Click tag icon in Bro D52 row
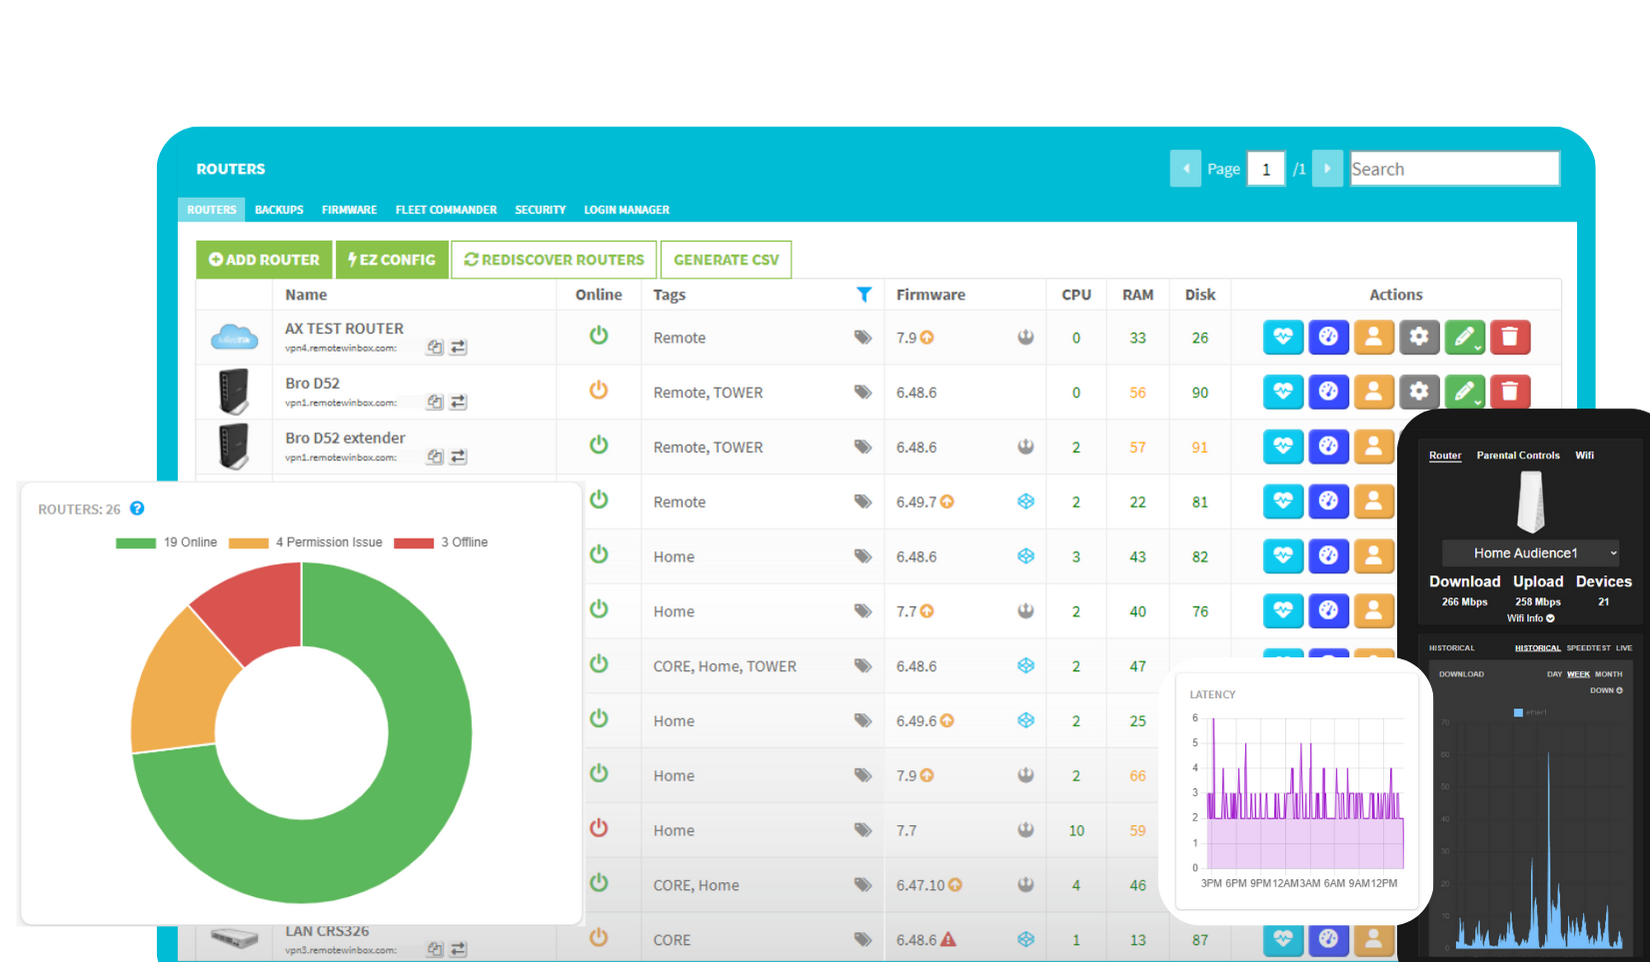The height and width of the screenshot is (962, 1650). pos(862,392)
